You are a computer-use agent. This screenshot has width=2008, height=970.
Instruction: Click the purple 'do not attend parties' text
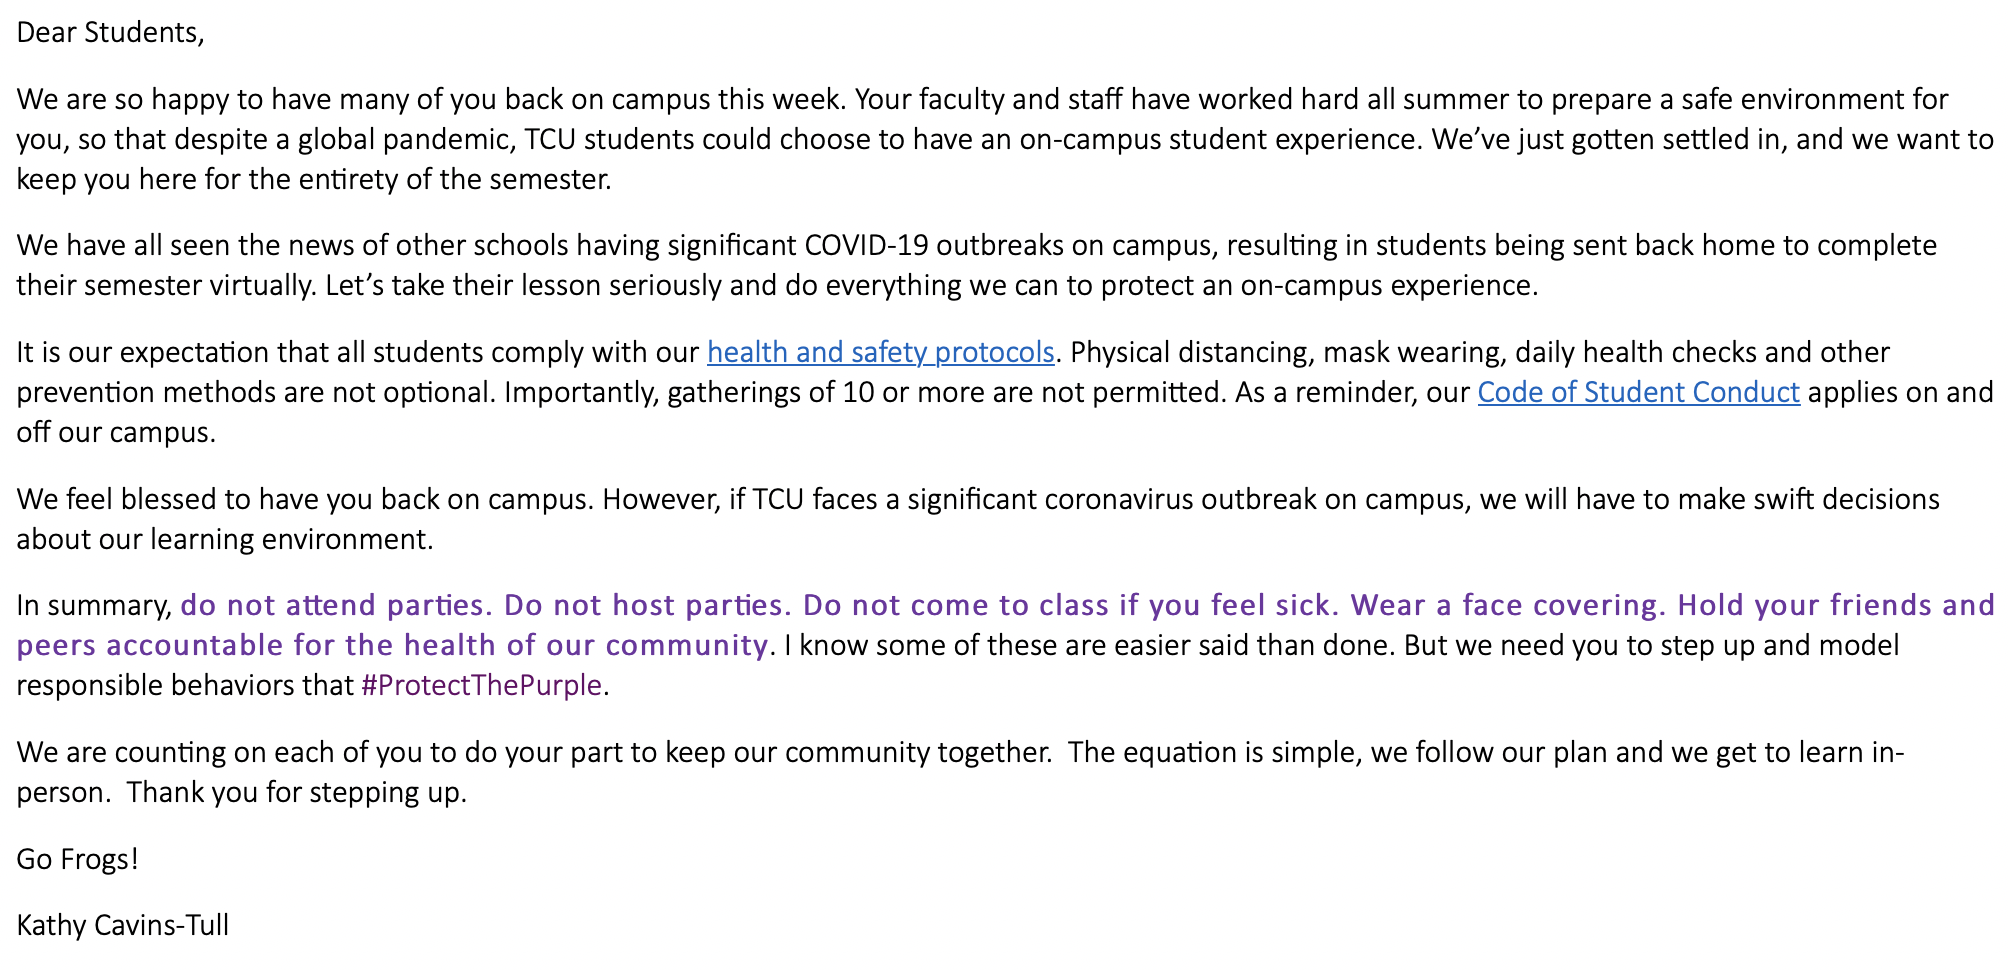335,606
